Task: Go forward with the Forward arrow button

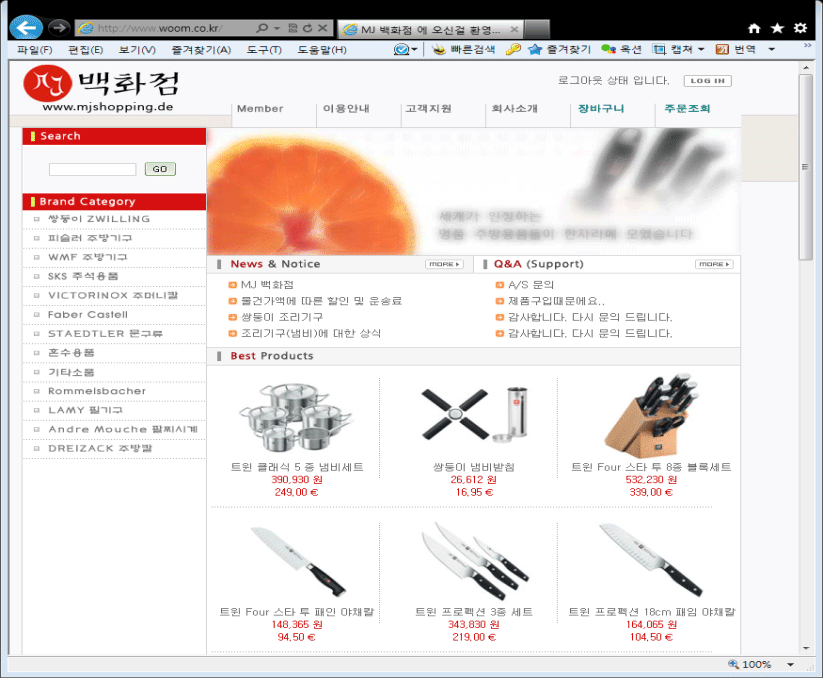Action: tap(59, 27)
